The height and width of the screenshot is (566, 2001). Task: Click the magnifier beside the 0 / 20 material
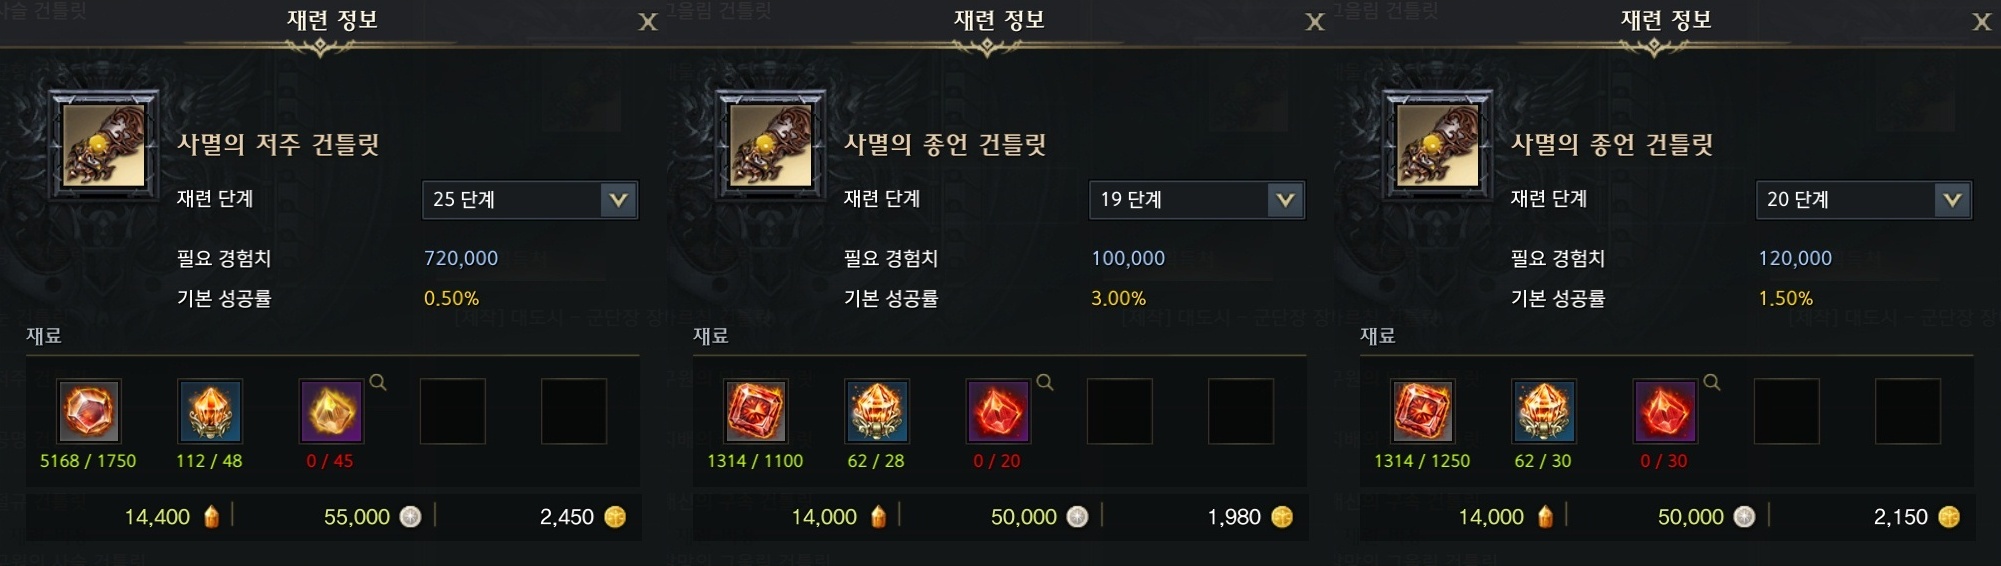pos(1045,382)
